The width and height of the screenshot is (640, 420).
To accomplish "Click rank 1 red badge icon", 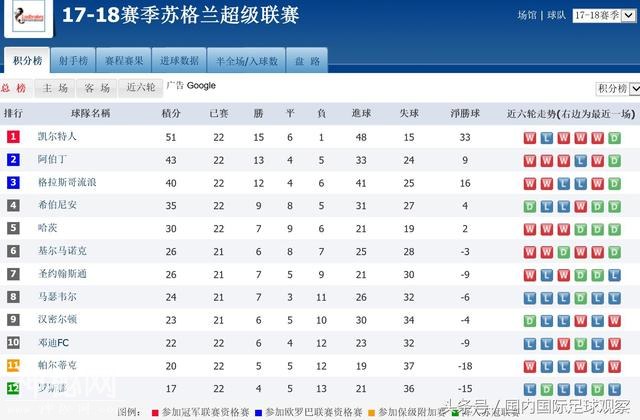I will (x=13, y=137).
